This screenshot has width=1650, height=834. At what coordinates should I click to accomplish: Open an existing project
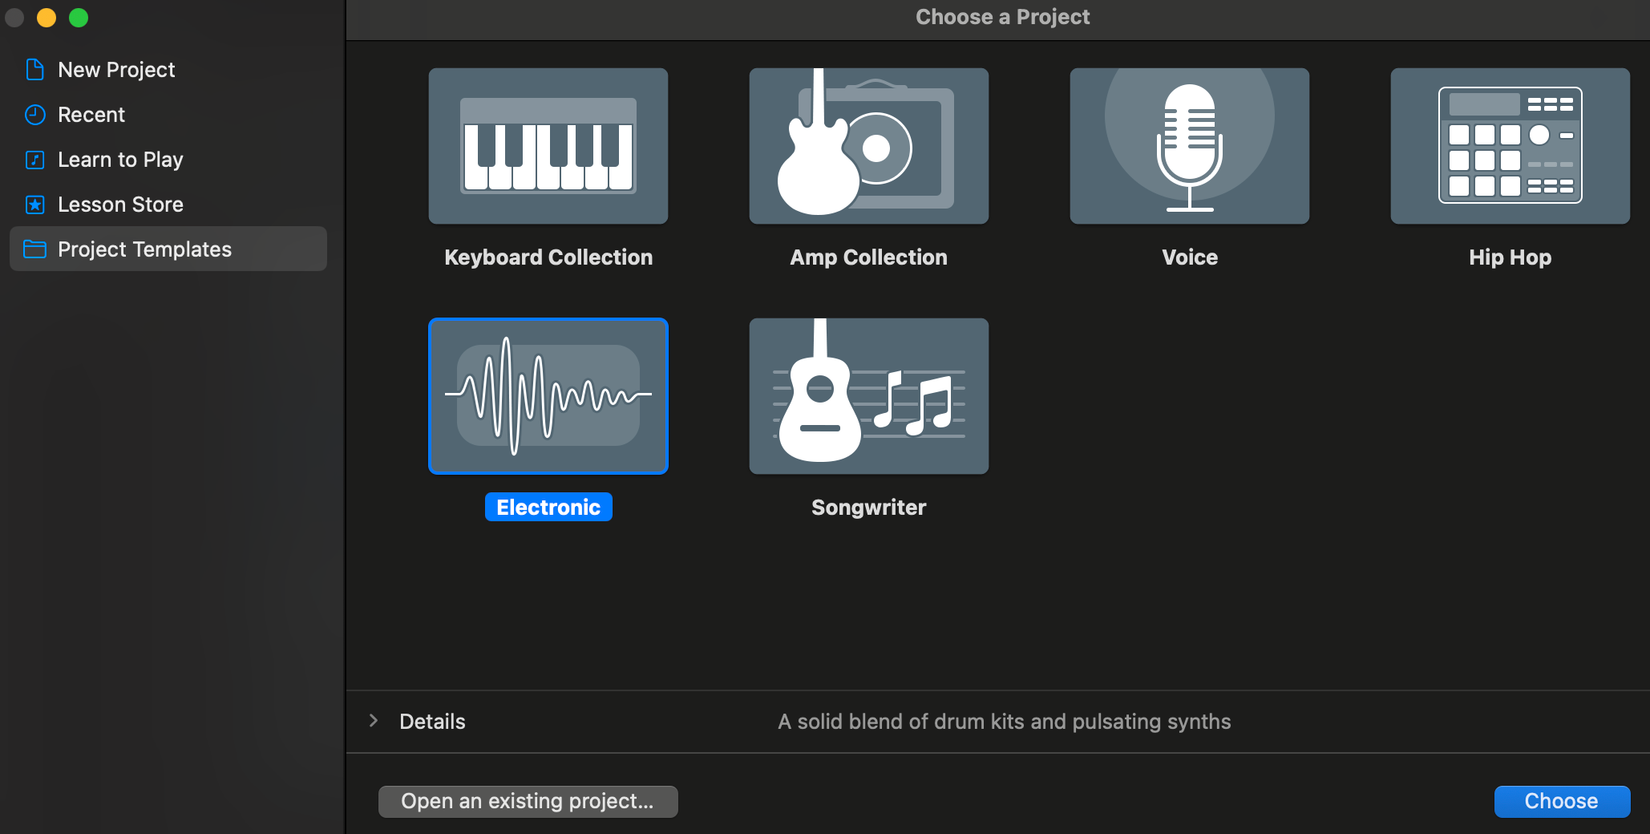click(527, 800)
